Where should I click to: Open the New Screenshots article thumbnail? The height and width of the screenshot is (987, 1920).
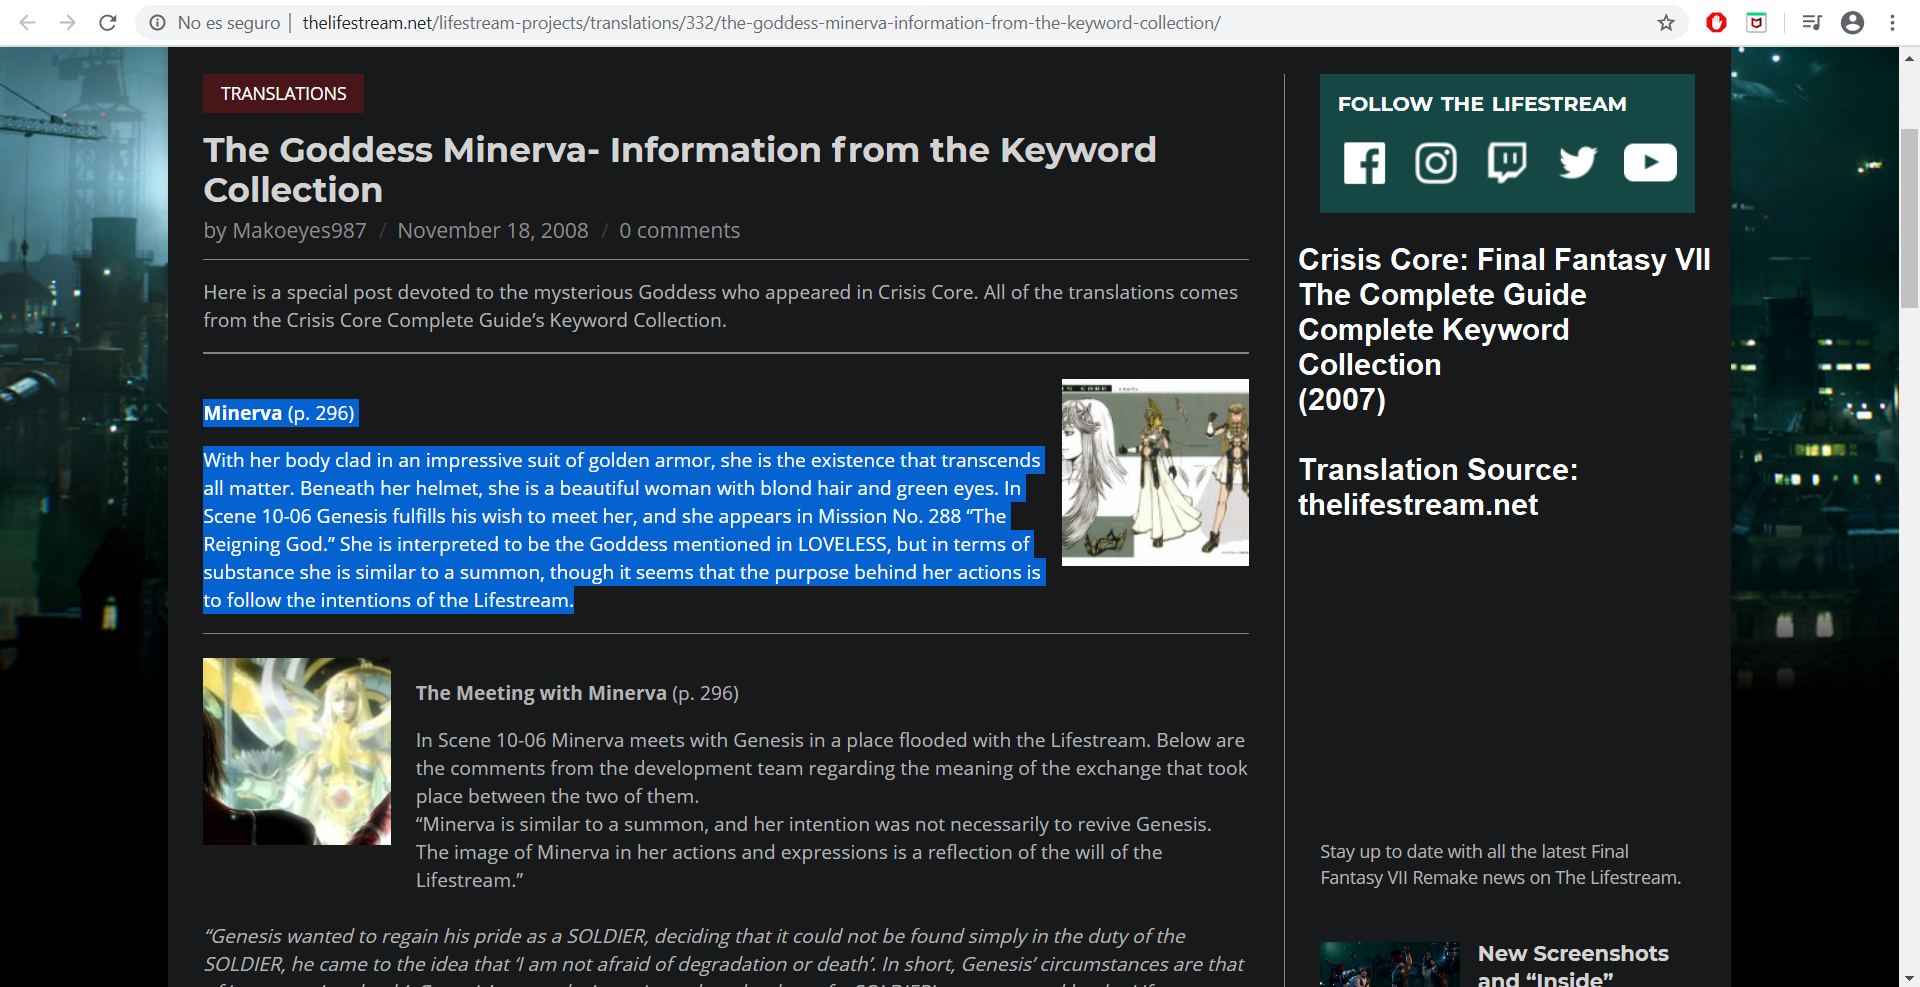coord(1390,964)
